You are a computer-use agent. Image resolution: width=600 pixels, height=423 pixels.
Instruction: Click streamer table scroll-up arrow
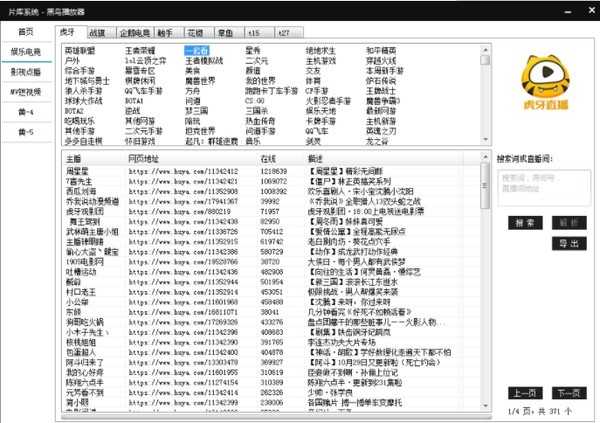pyautogui.click(x=485, y=157)
